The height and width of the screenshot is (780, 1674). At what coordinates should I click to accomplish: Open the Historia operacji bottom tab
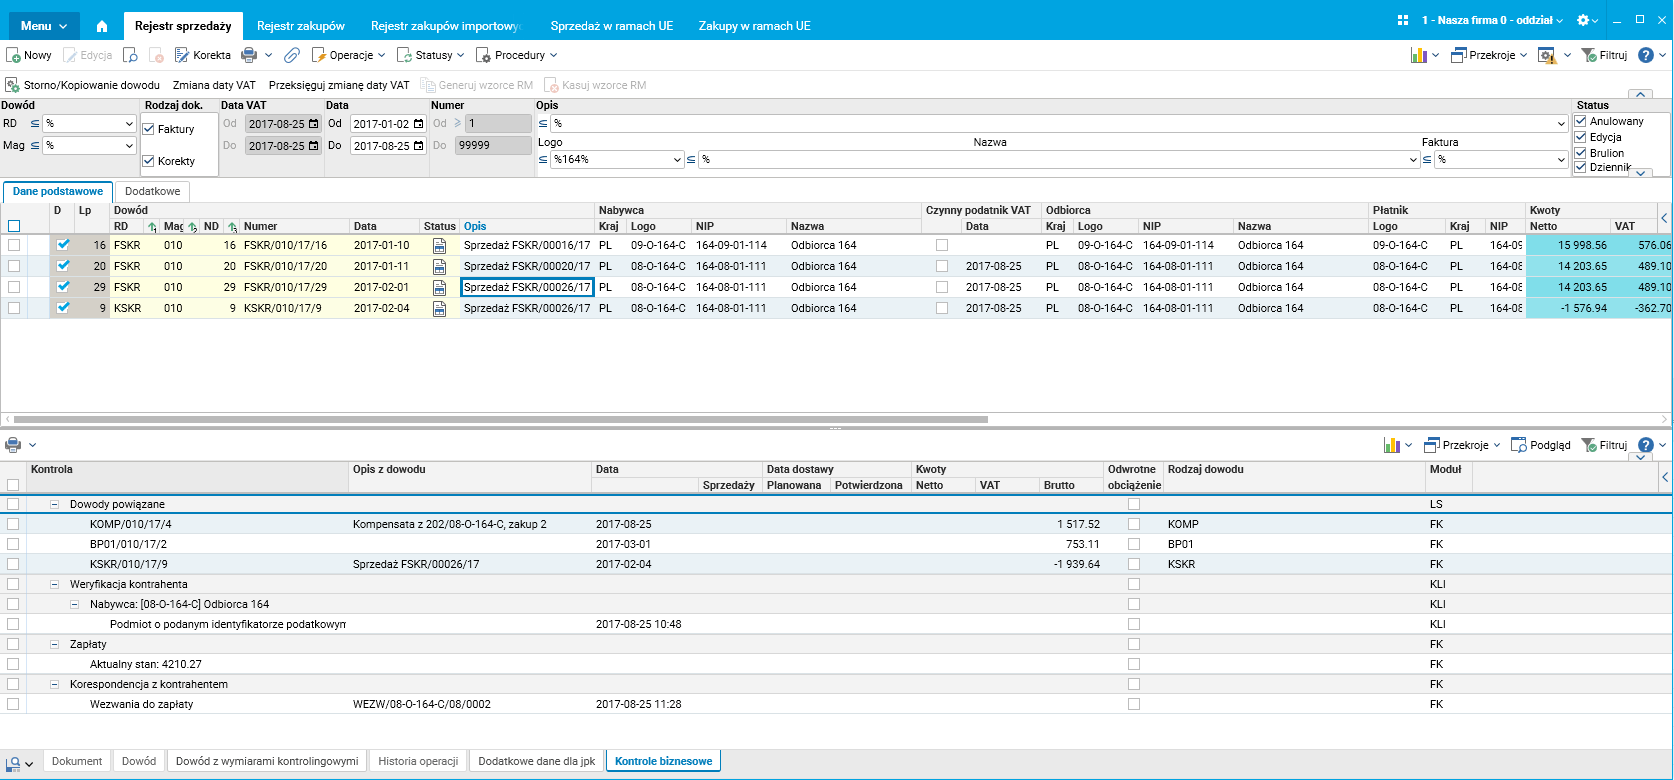[x=418, y=761]
